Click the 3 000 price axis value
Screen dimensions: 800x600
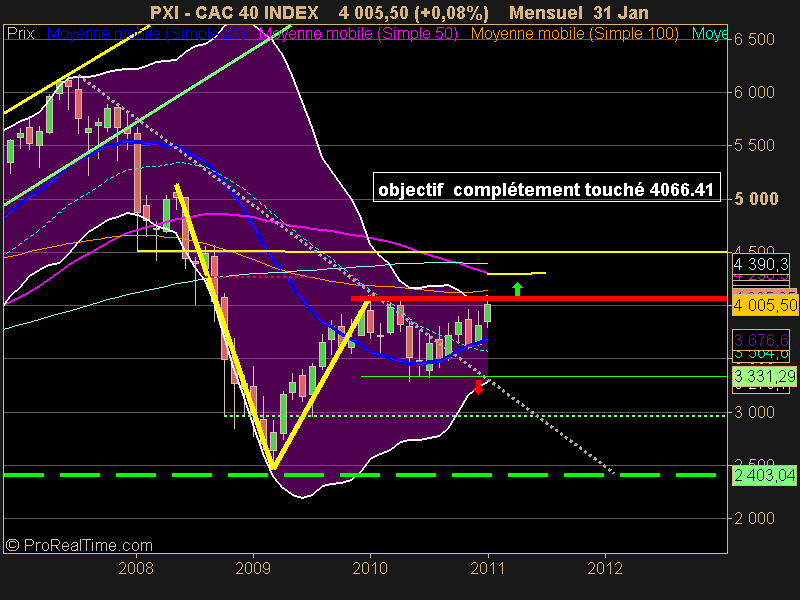pos(755,412)
